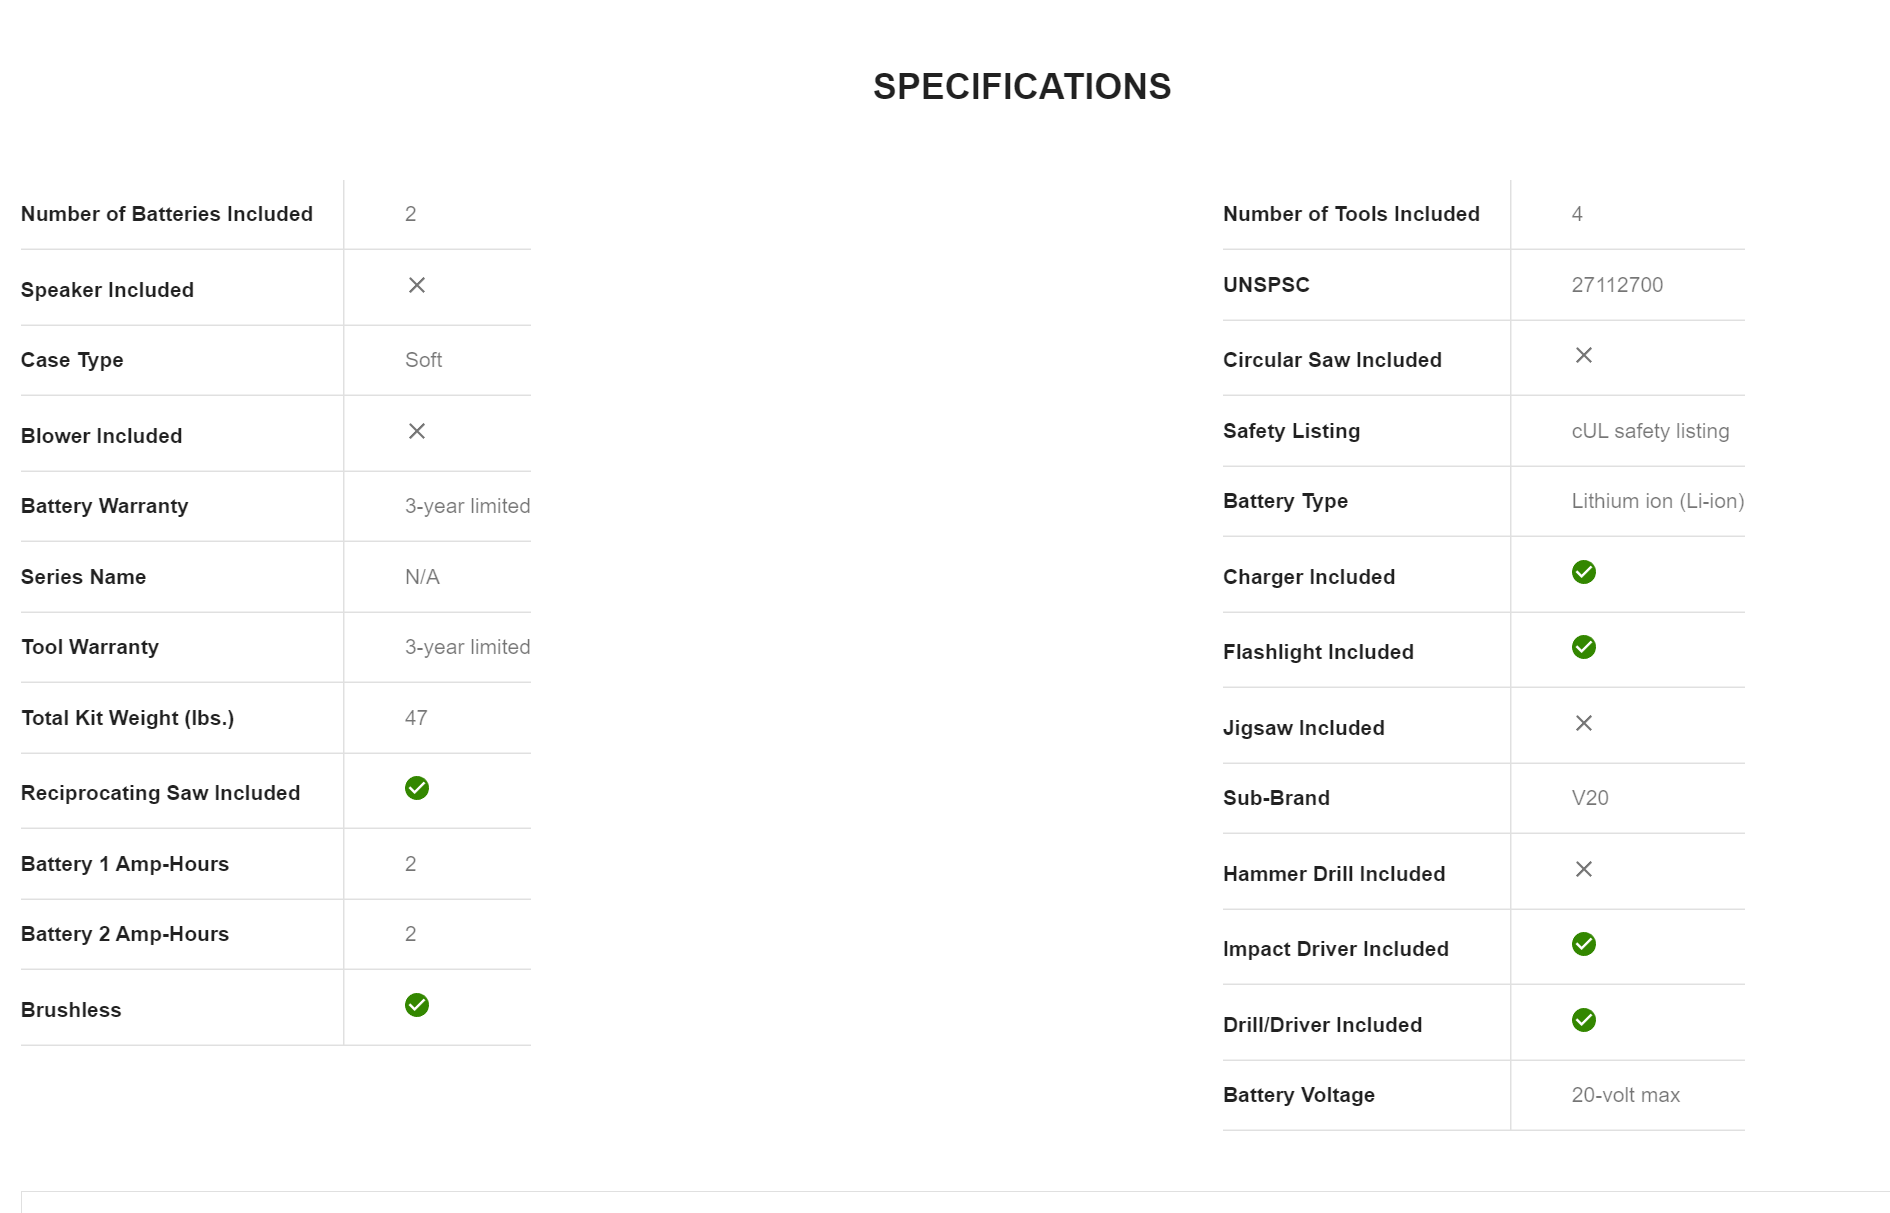Click the Total Kit Weight label

pyautogui.click(x=127, y=718)
